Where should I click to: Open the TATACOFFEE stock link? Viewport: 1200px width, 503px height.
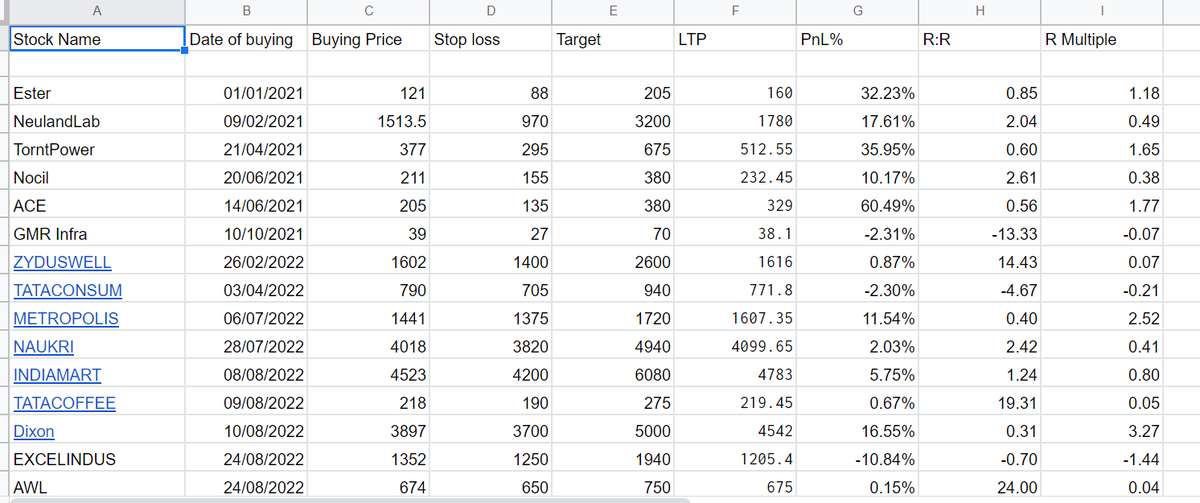(64, 404)
